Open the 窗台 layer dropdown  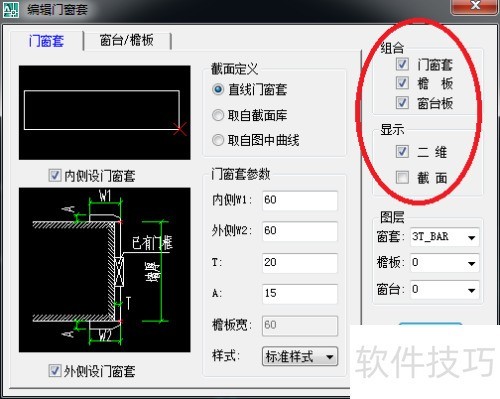445,290
